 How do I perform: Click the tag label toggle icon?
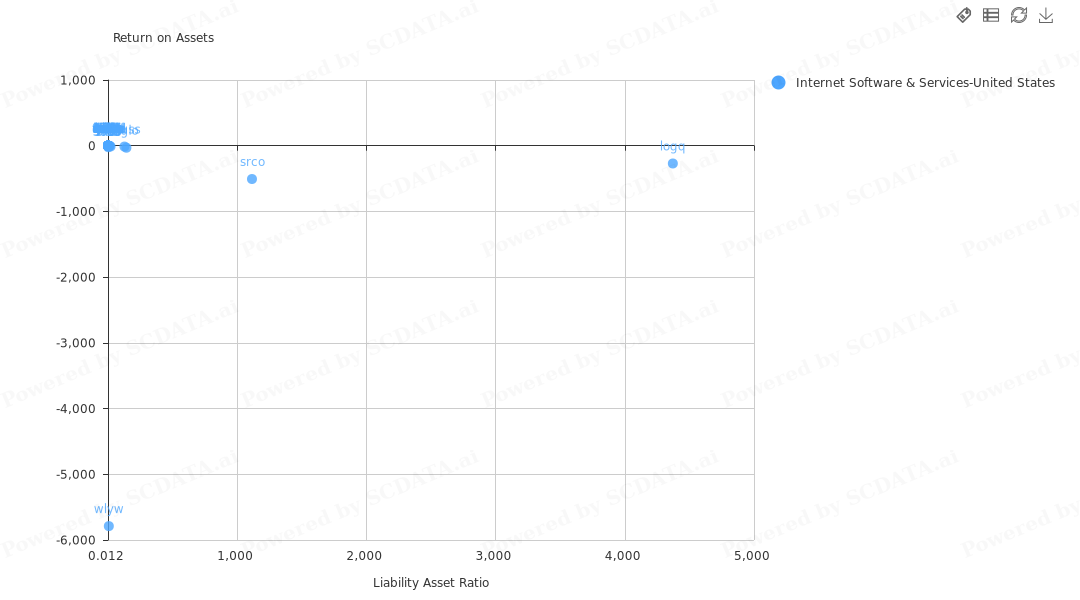pyautogui.click(x=964, y=15)
